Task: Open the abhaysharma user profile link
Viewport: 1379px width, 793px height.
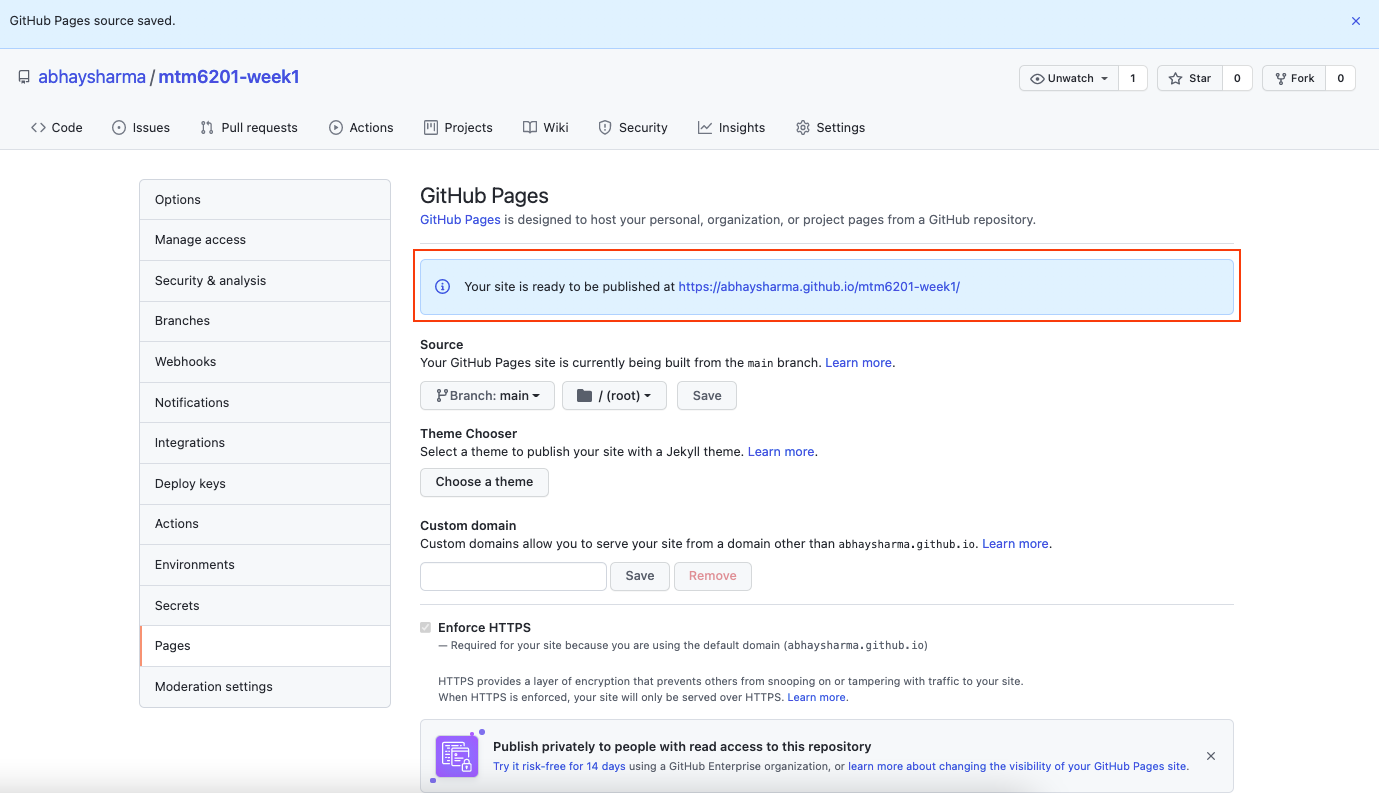Action: pos(92,77)
